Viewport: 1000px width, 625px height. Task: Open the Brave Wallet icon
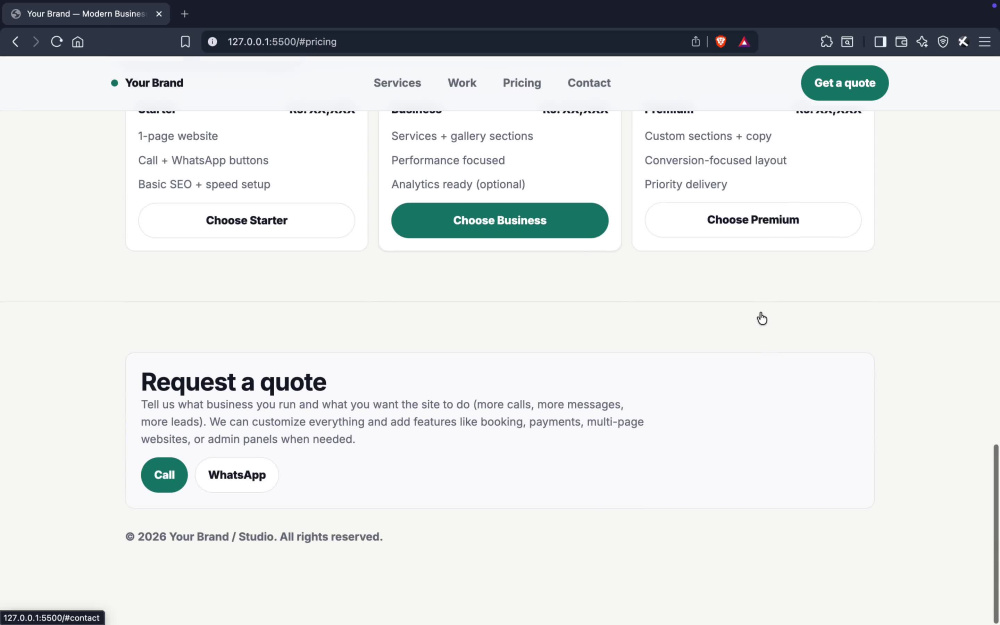tap(901, 41)
